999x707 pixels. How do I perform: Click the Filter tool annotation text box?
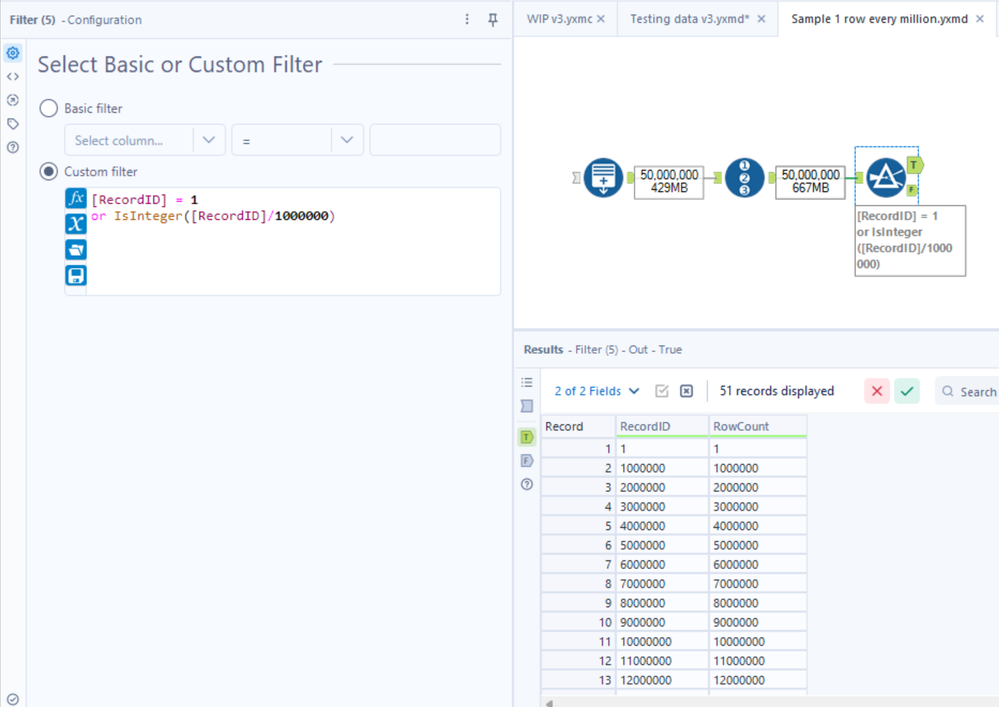tap(910, 240)
